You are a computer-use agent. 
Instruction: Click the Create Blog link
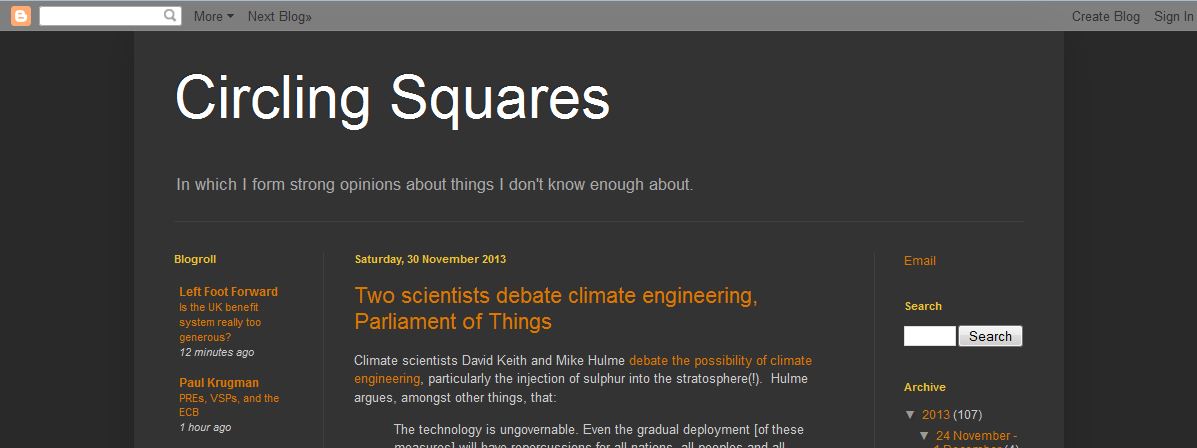(1105, 16)
